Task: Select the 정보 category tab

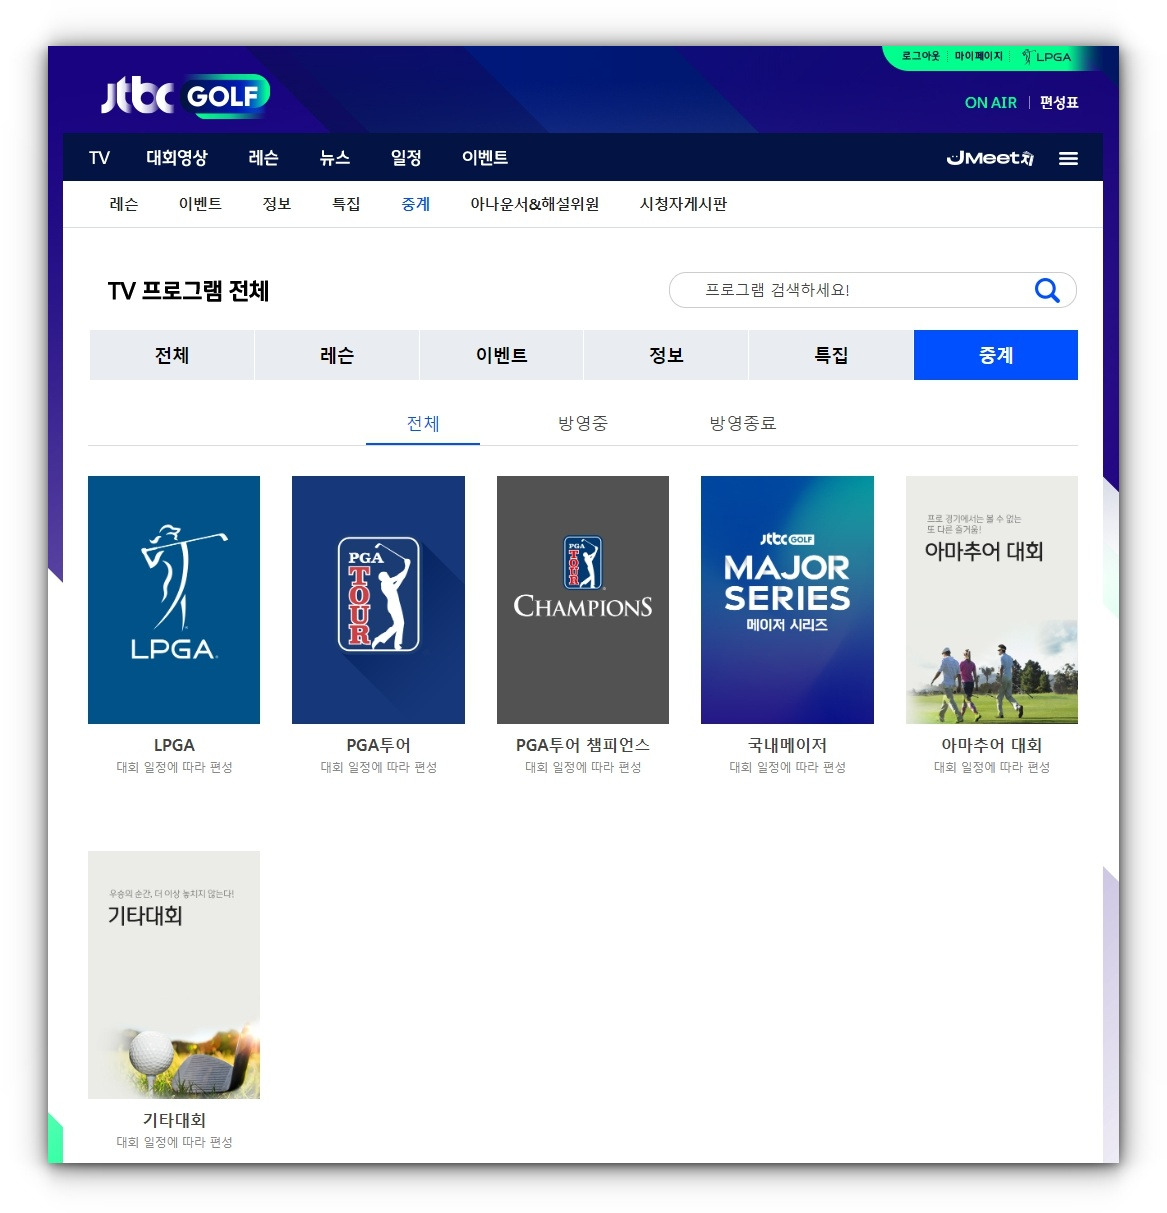Action: (665, 354)
